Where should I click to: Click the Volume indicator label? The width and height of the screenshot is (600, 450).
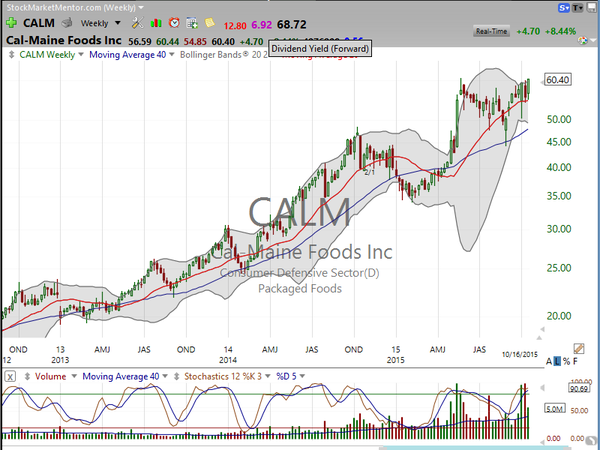(x=51, y=377)
